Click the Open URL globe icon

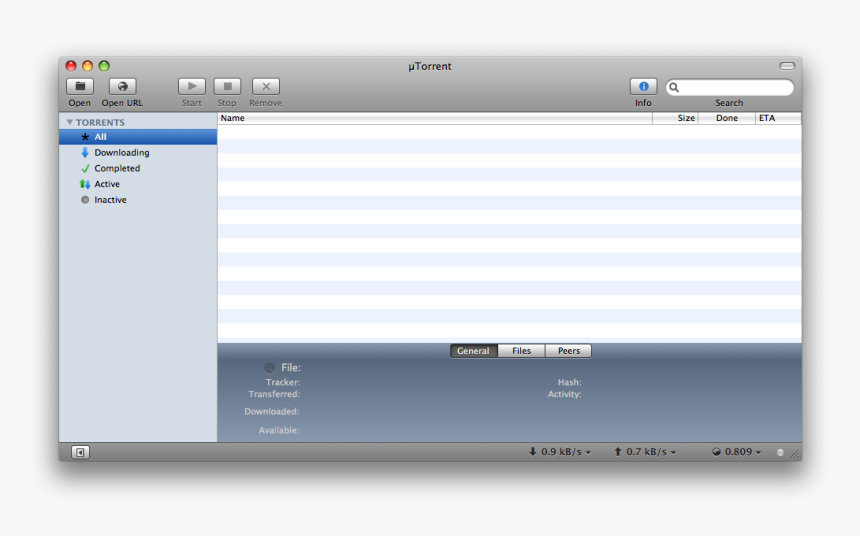coord(122,87)
